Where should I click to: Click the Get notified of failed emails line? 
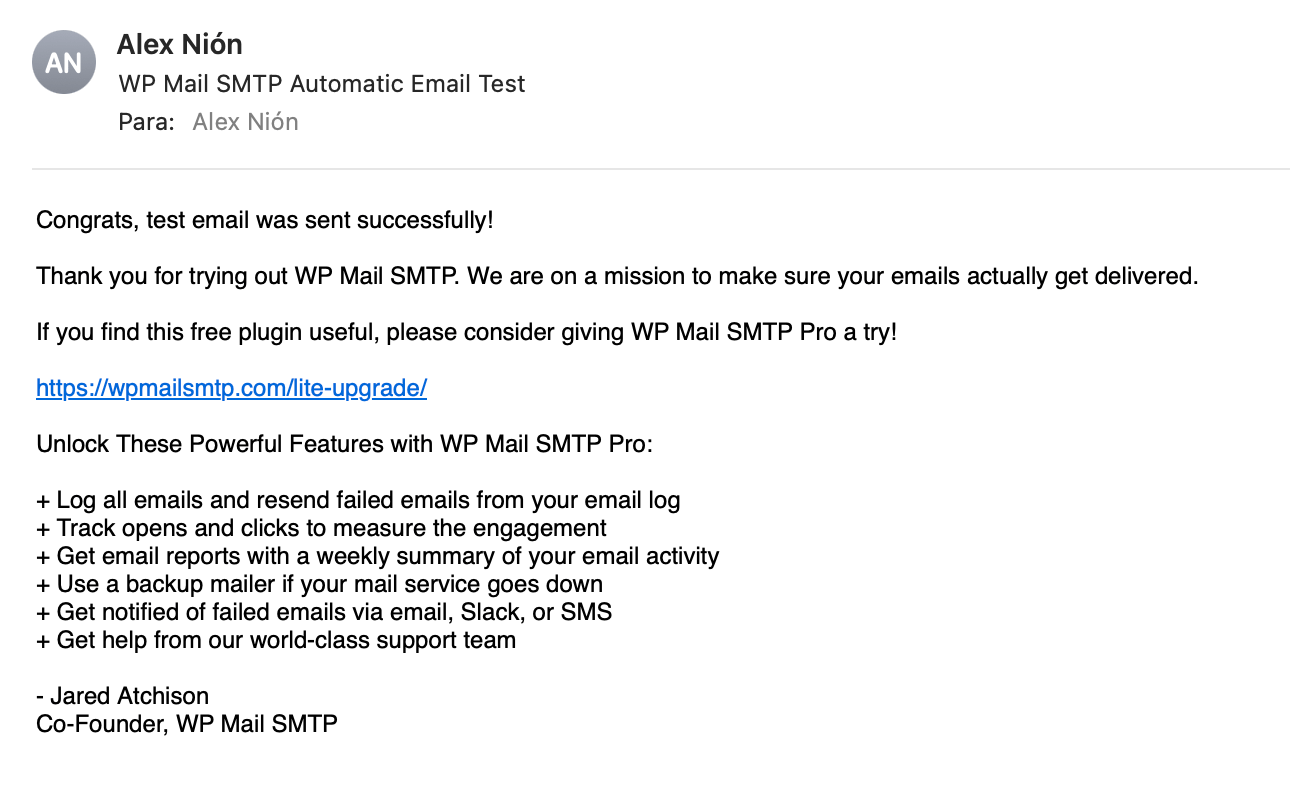324,612
